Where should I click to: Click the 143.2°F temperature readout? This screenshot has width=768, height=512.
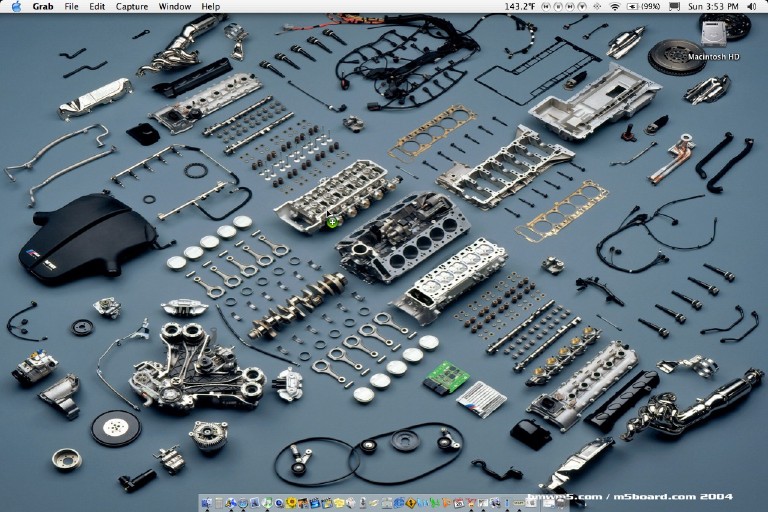point(520,6)
